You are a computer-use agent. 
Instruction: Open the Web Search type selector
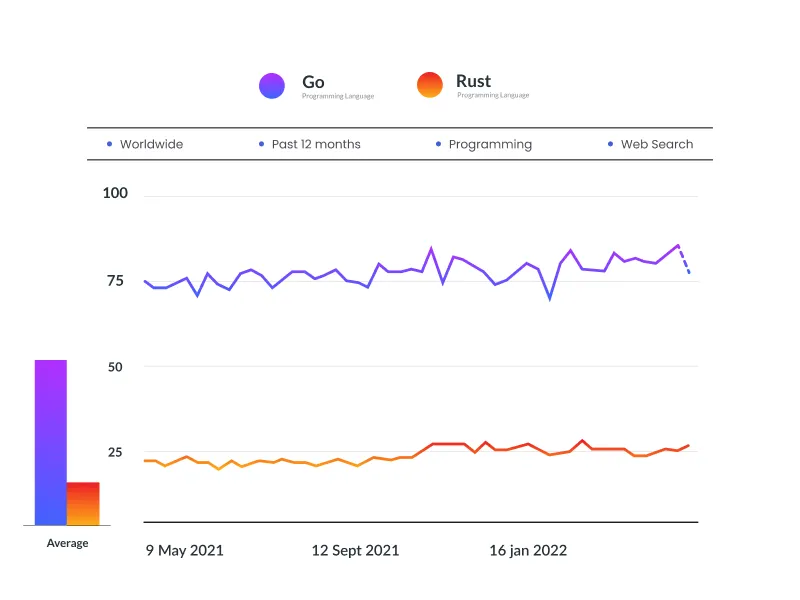pyautogui.click(x=656, y=144)
